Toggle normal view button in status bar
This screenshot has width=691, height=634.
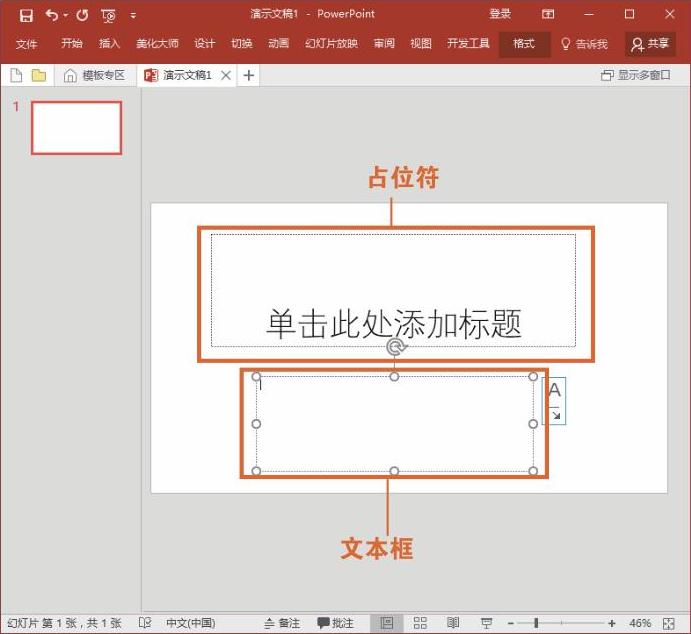point(386,623)
